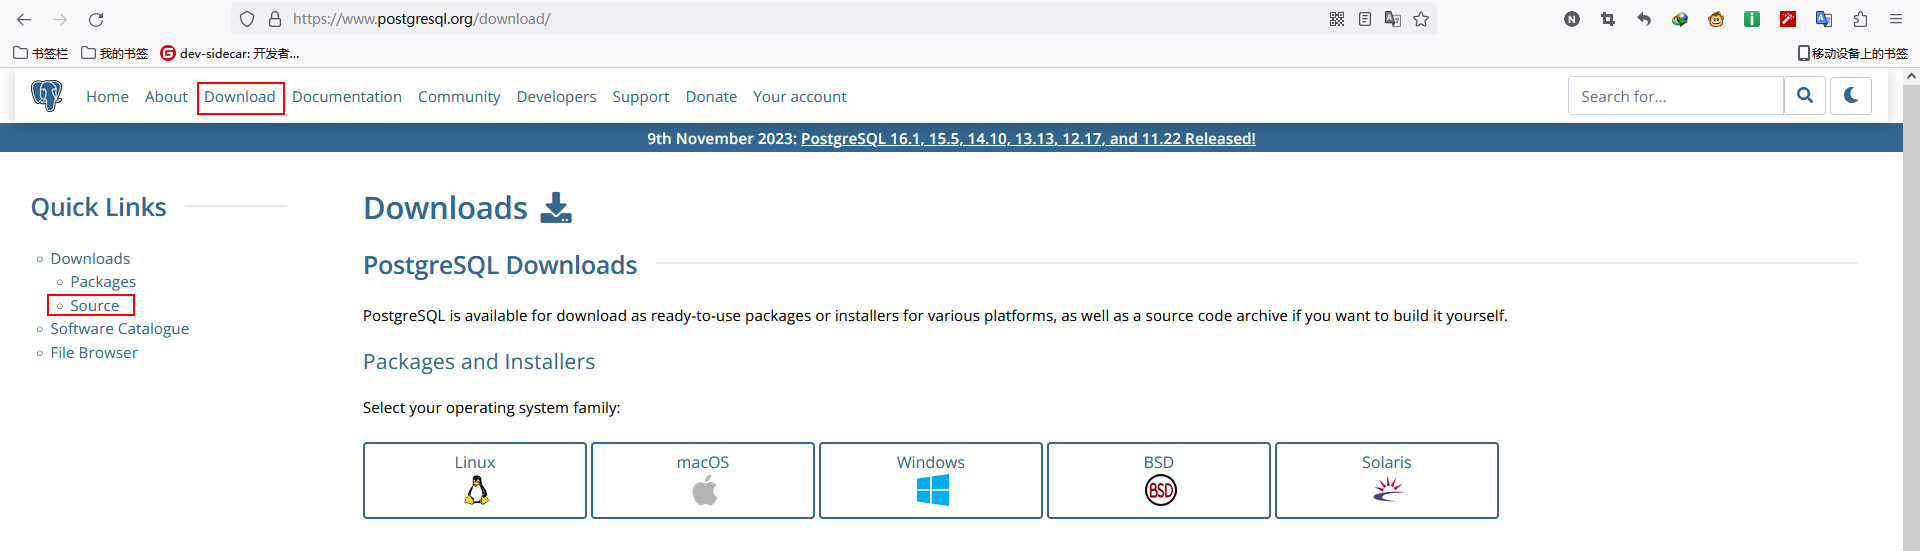Image resolution: width=1920 pixels, height=551 pixels.
Task: Click the search magnifier button
Action: point(1805,96)
